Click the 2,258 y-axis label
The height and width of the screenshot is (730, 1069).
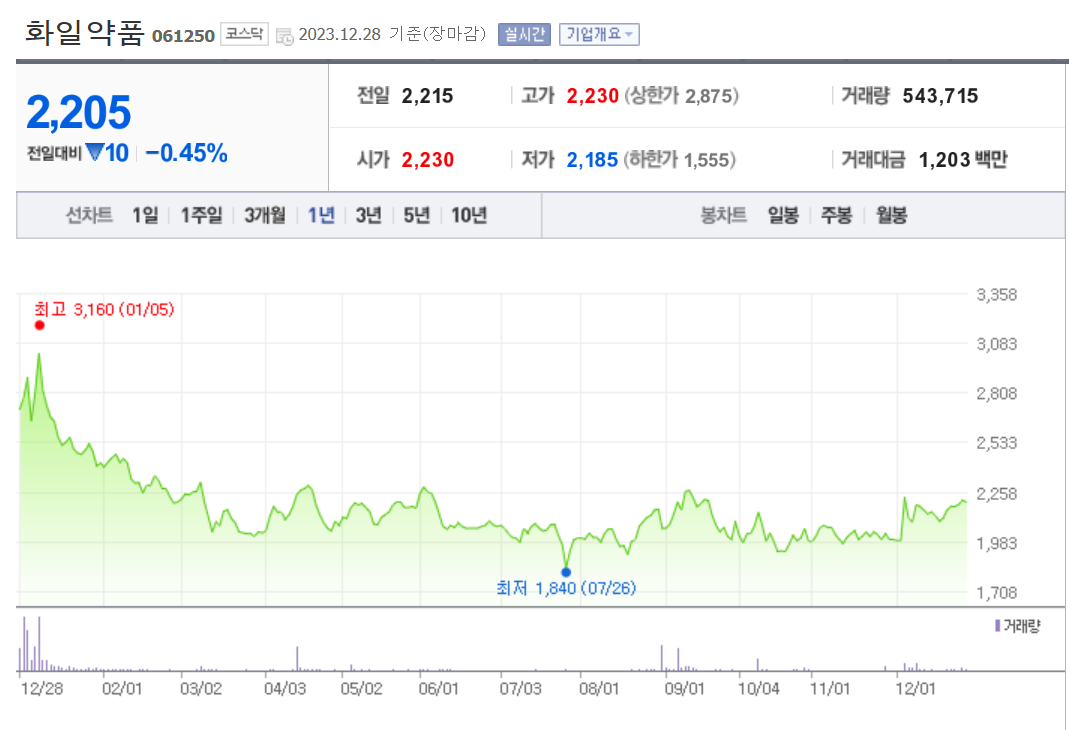996,493
